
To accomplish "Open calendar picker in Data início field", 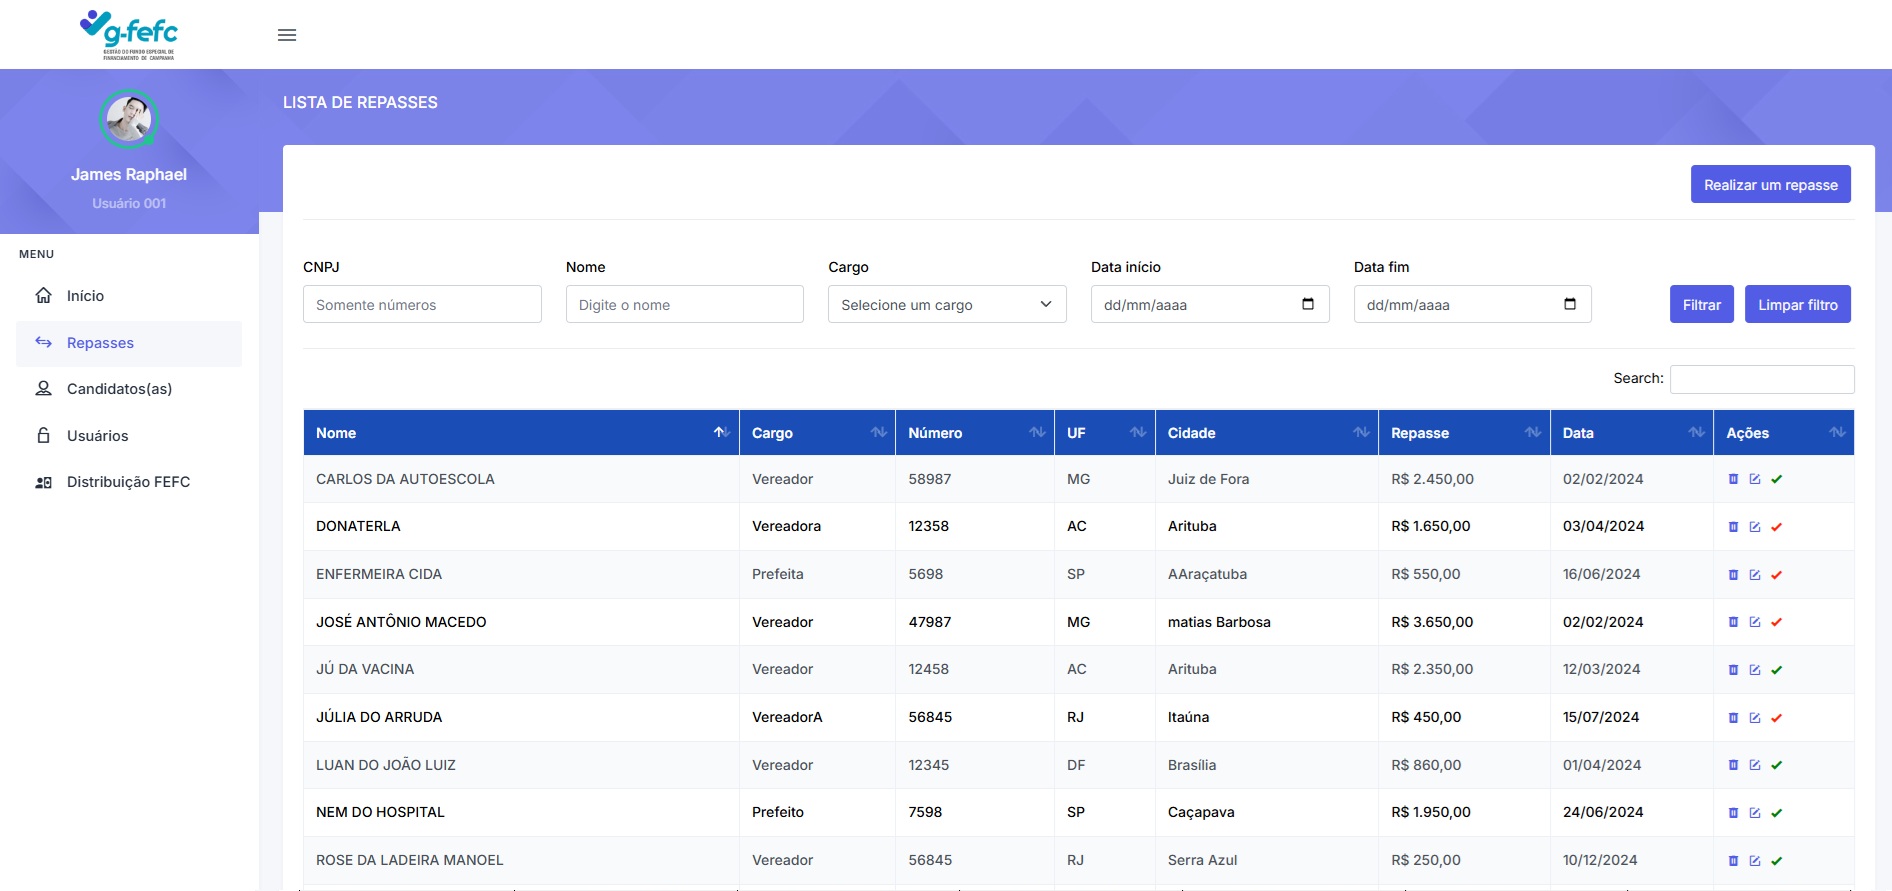I will pyautogui.click(x=1307, y=304).
